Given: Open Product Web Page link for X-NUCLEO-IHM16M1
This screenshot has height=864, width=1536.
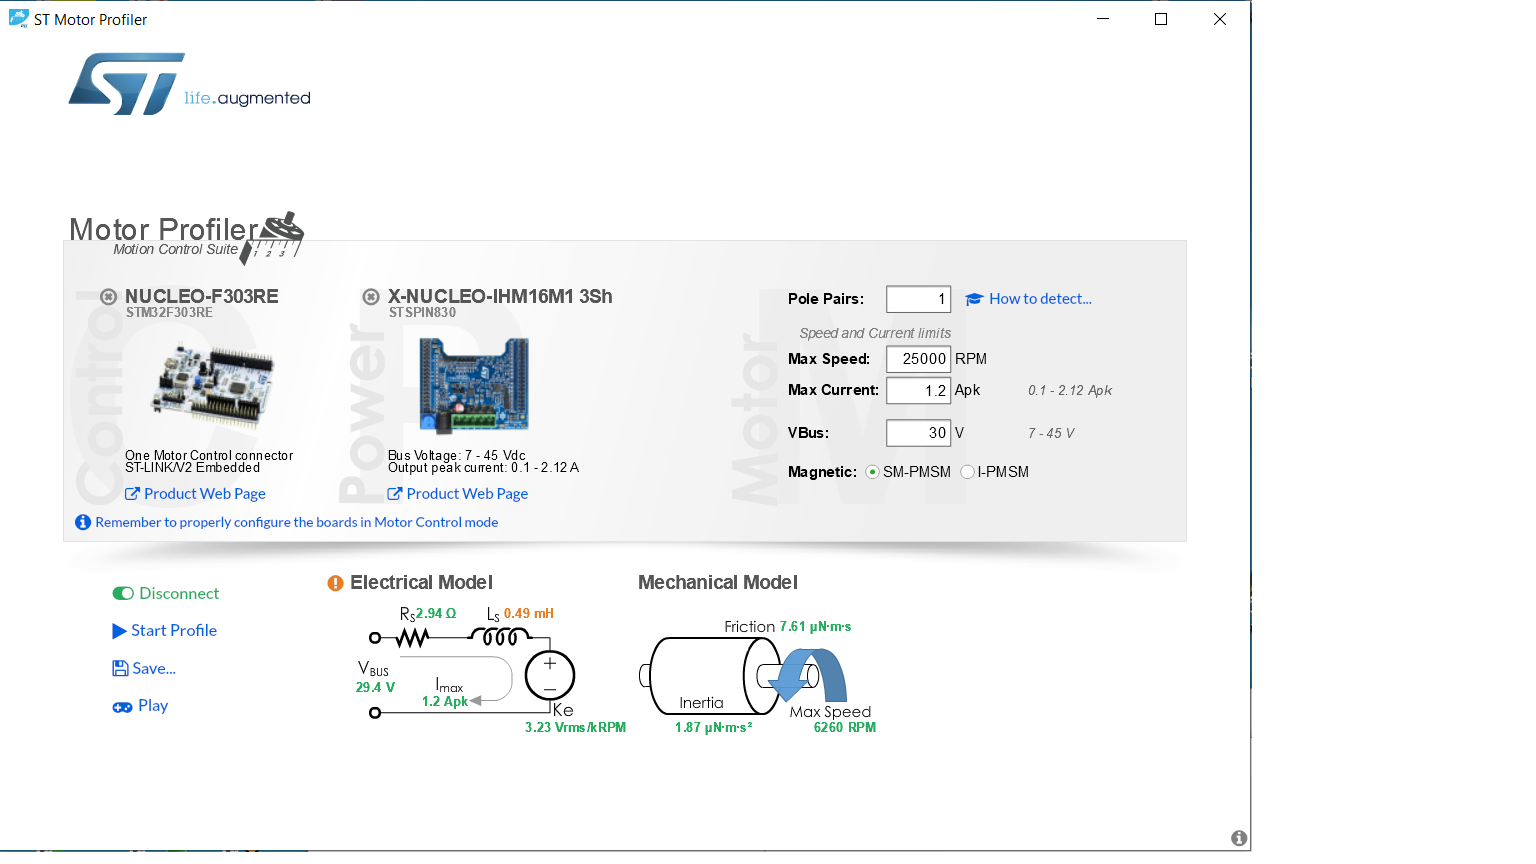Looking at the screenshot, I should pos(467,494).
